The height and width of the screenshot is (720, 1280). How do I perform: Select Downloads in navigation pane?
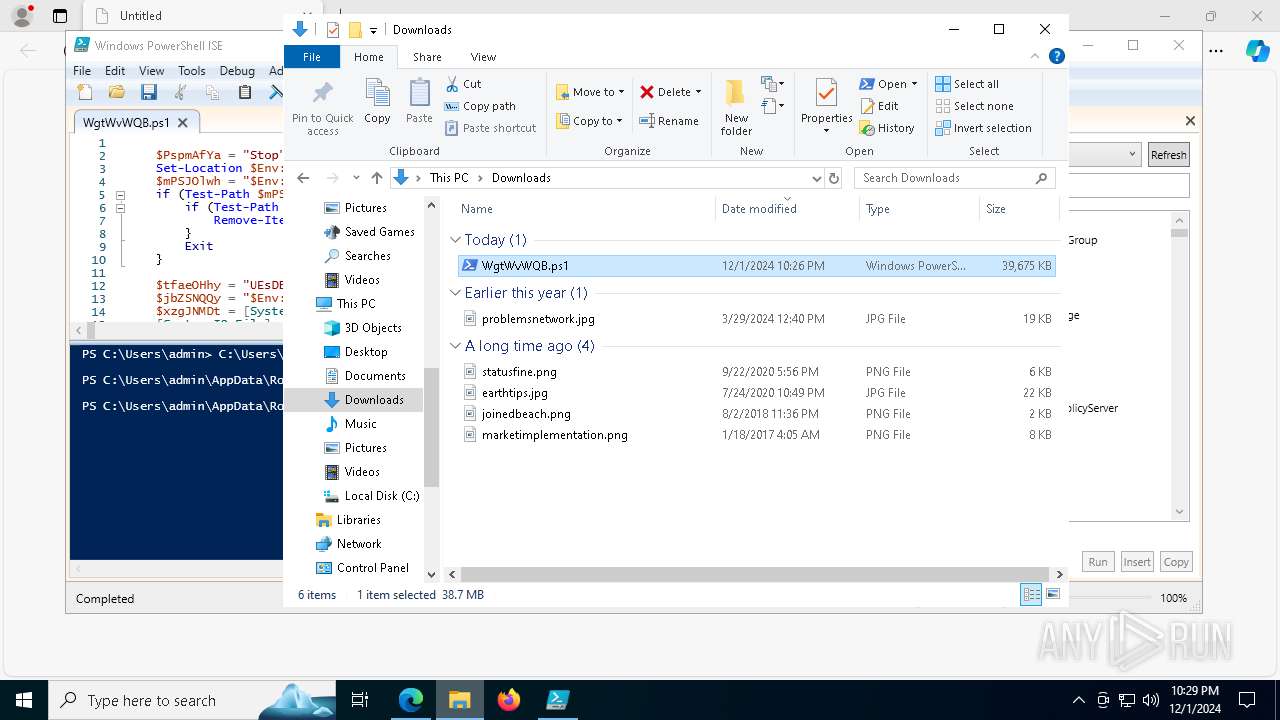(x=374, y=400)
